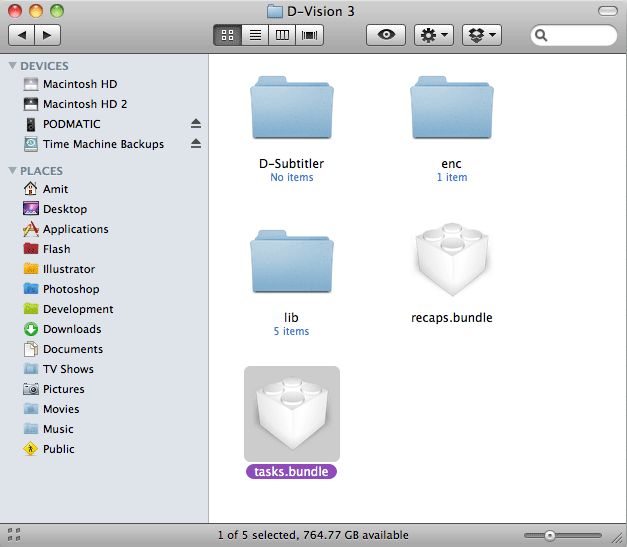Switch to column view

(282, 35)
